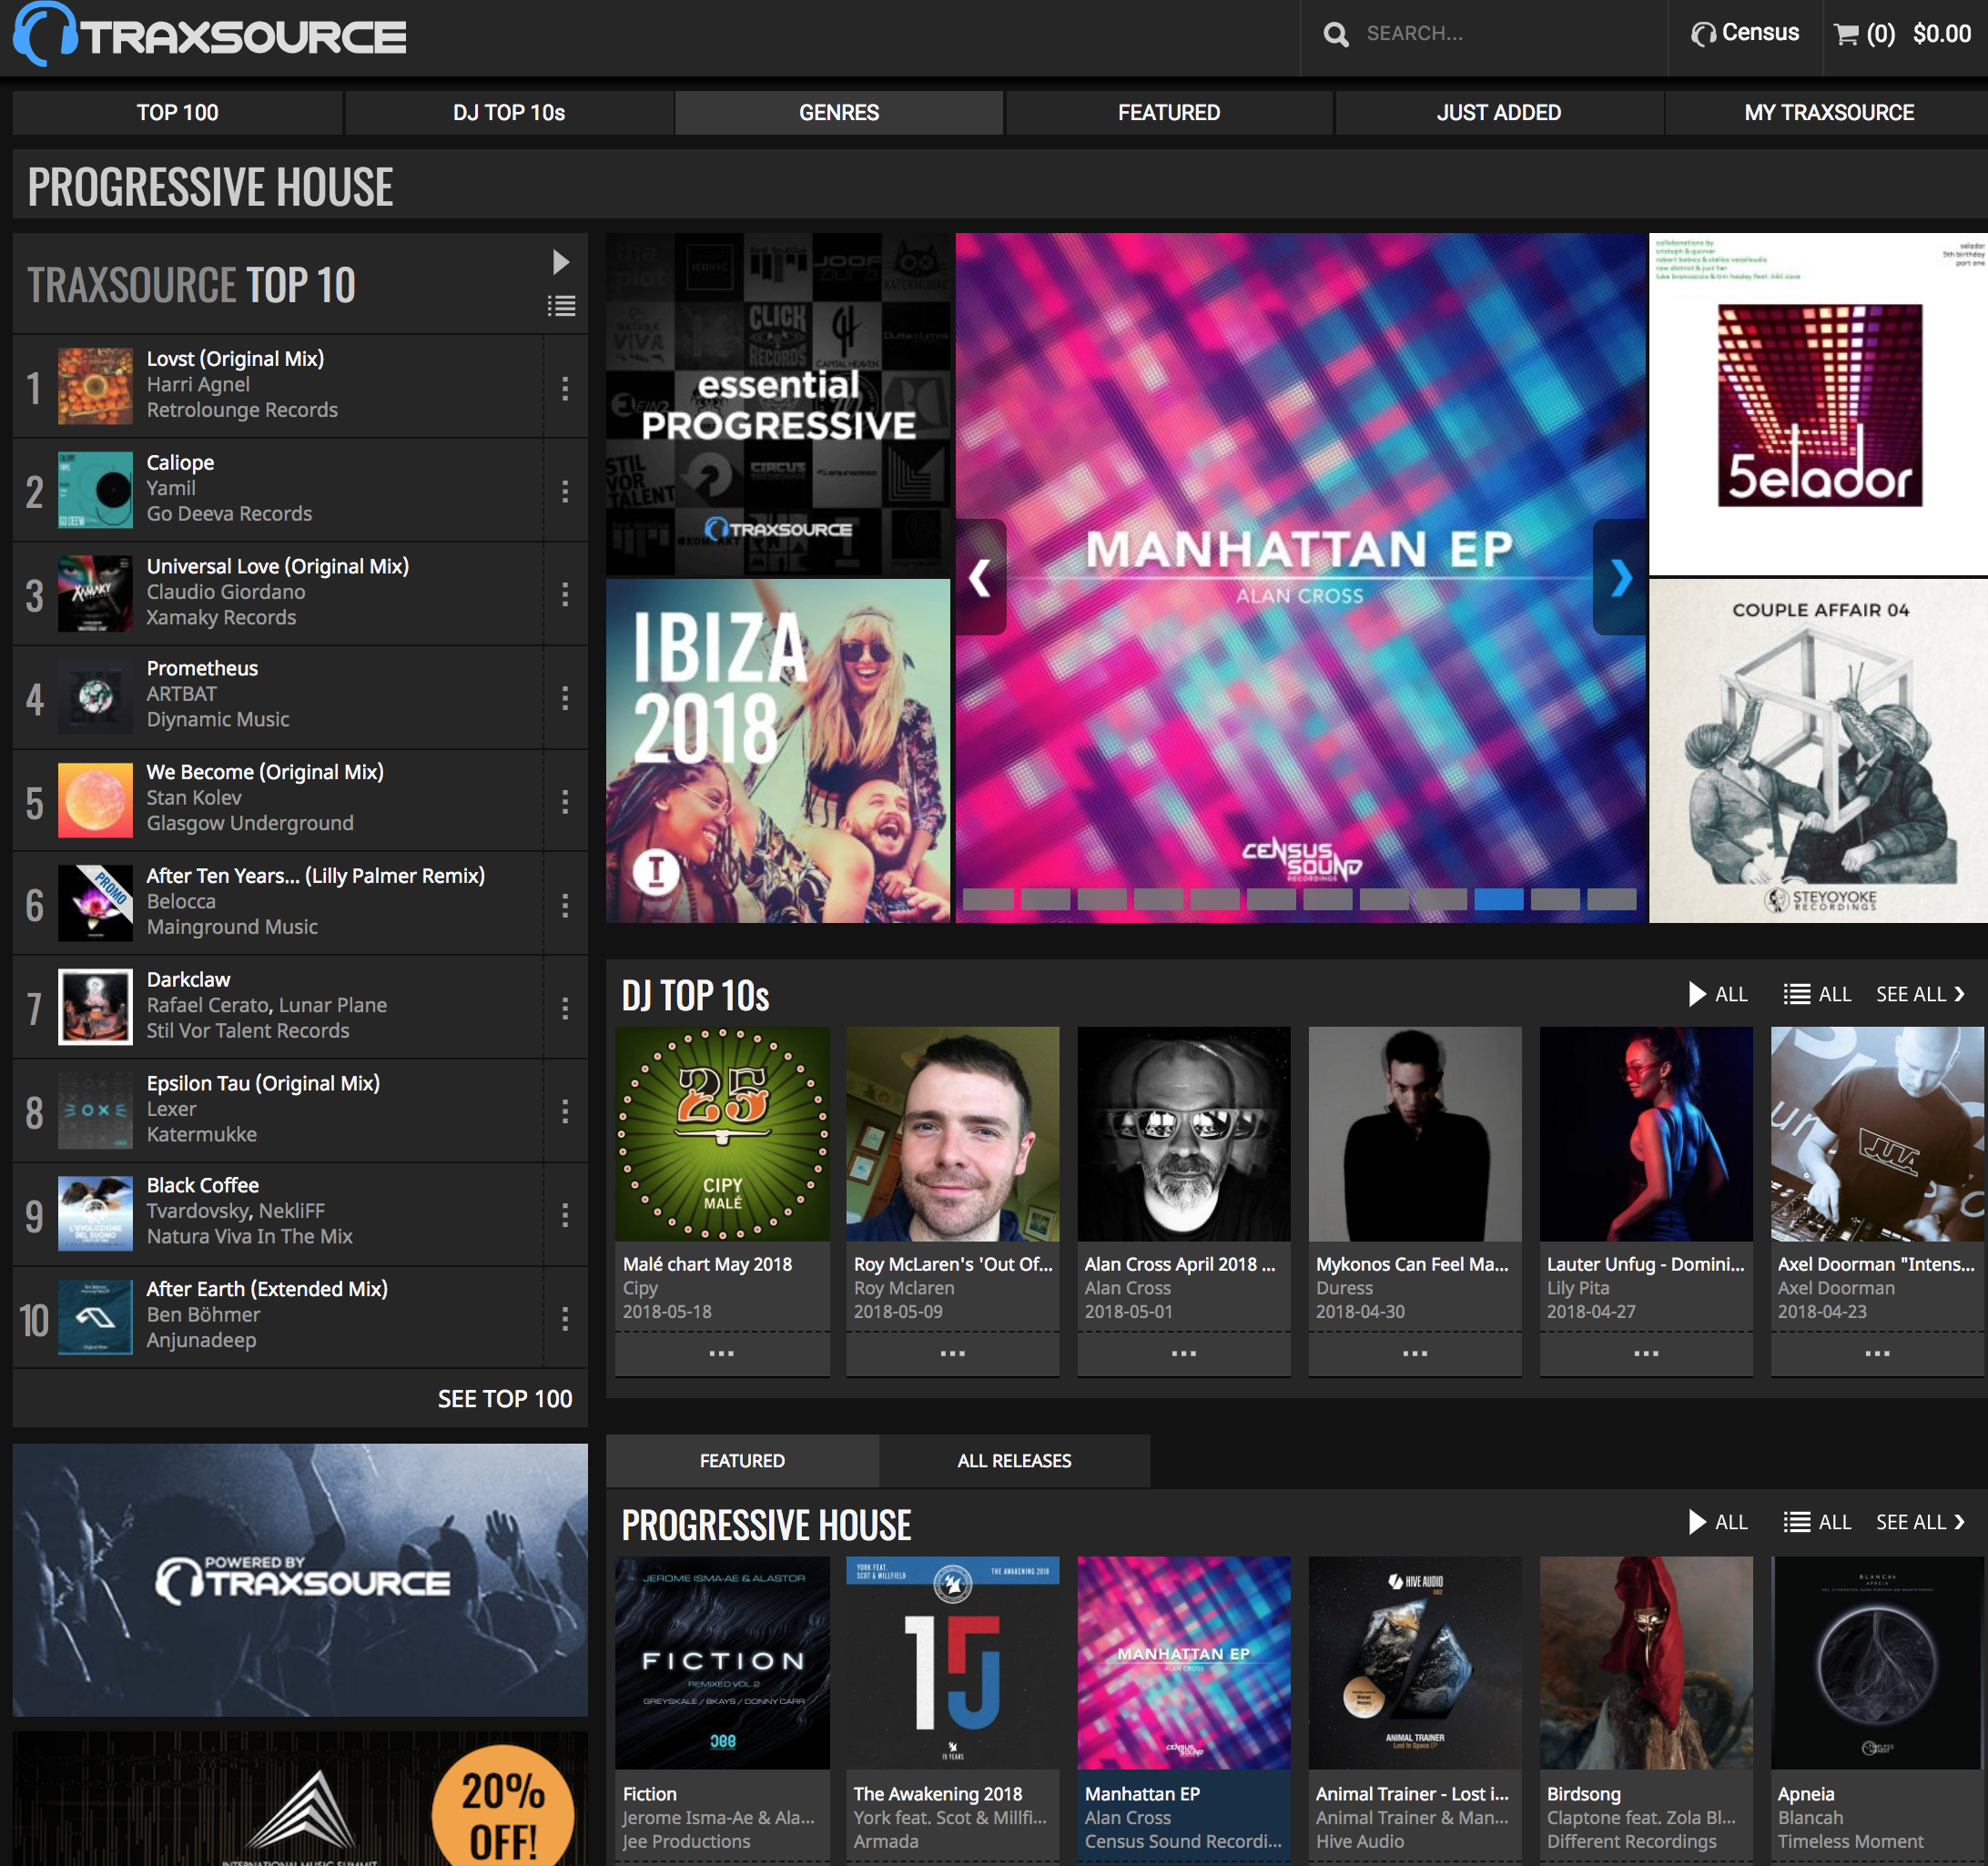Click the Harri Agnel artist link
The width and height of the screenshot is (1988, 1866).
coord(198,385)
